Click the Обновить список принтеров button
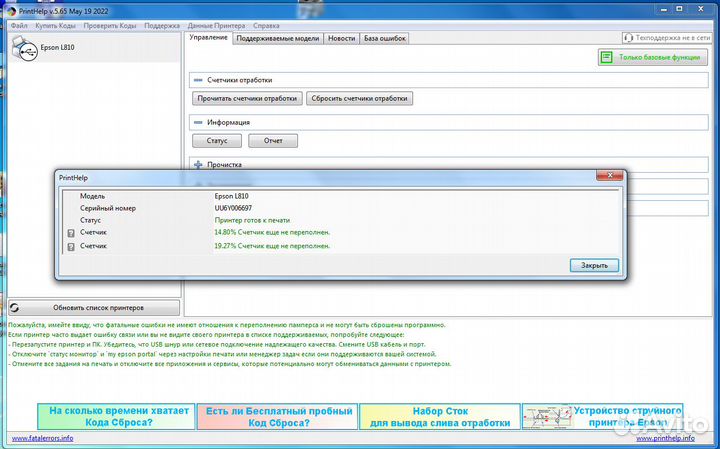This screenshot has height=449, width=720. click(94, 308)
